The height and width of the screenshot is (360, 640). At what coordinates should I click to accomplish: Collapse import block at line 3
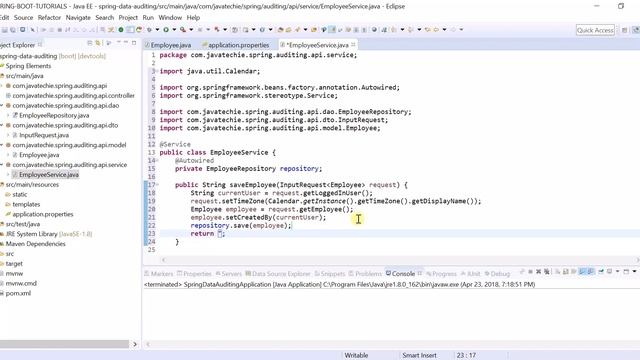(158, 71)
